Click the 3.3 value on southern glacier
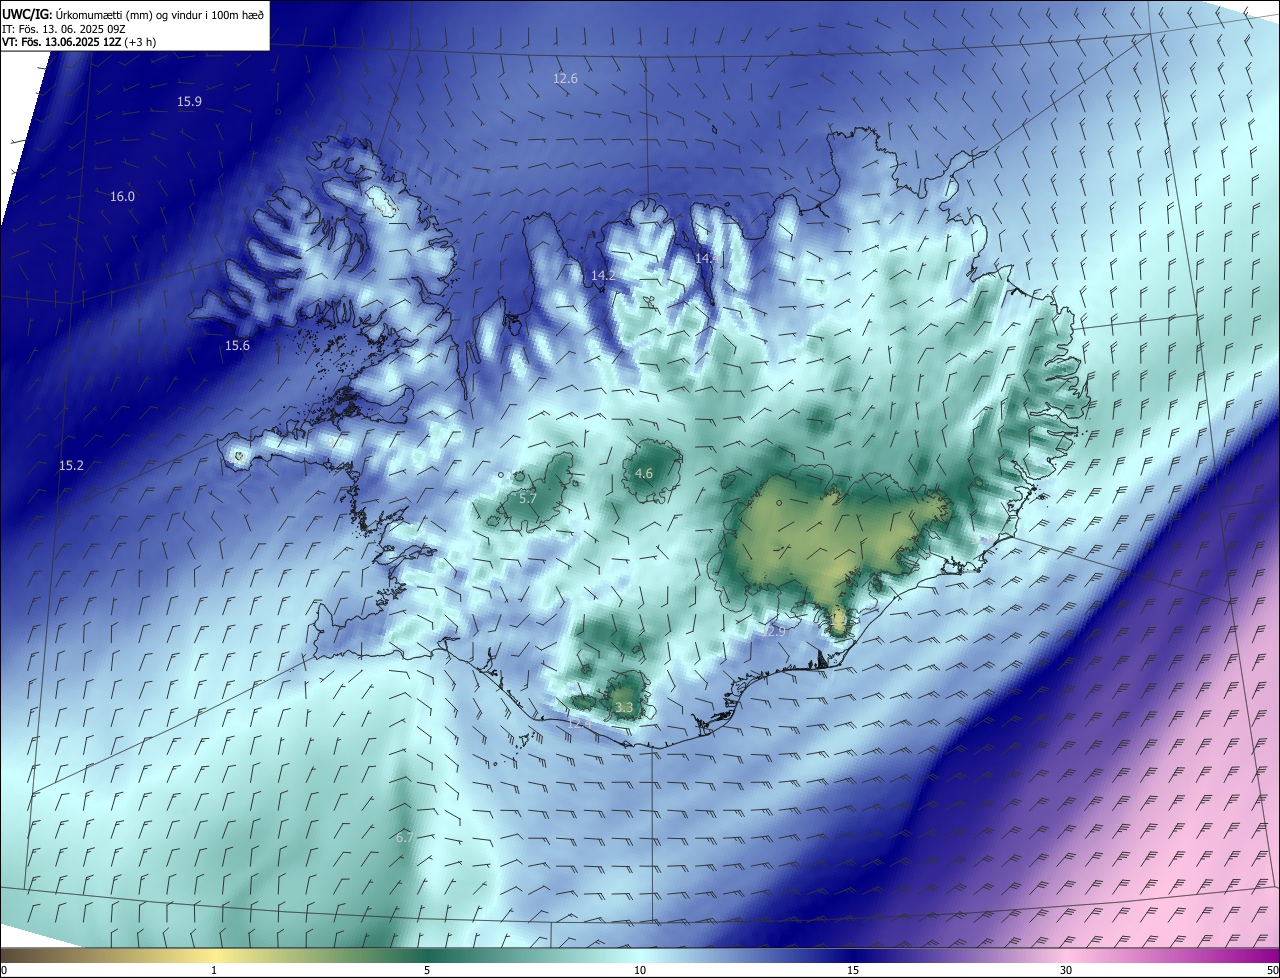1280x978 pixels. pyautogui.click(x=624, y=708)
